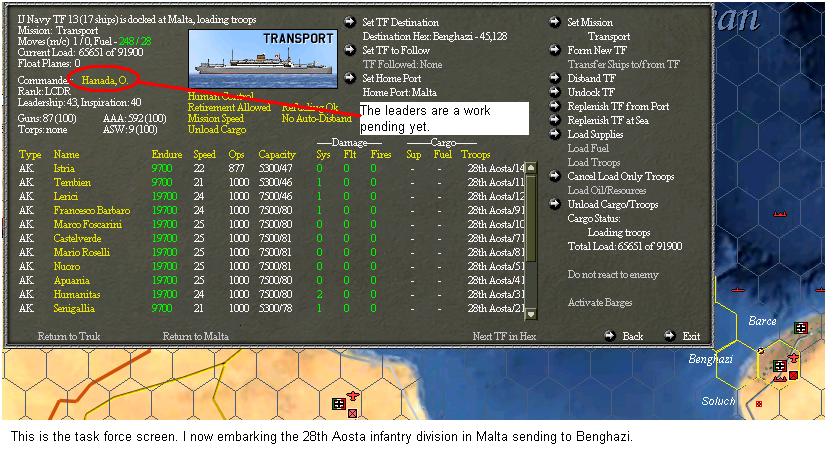Click Set TF Destination

[400, 22]
